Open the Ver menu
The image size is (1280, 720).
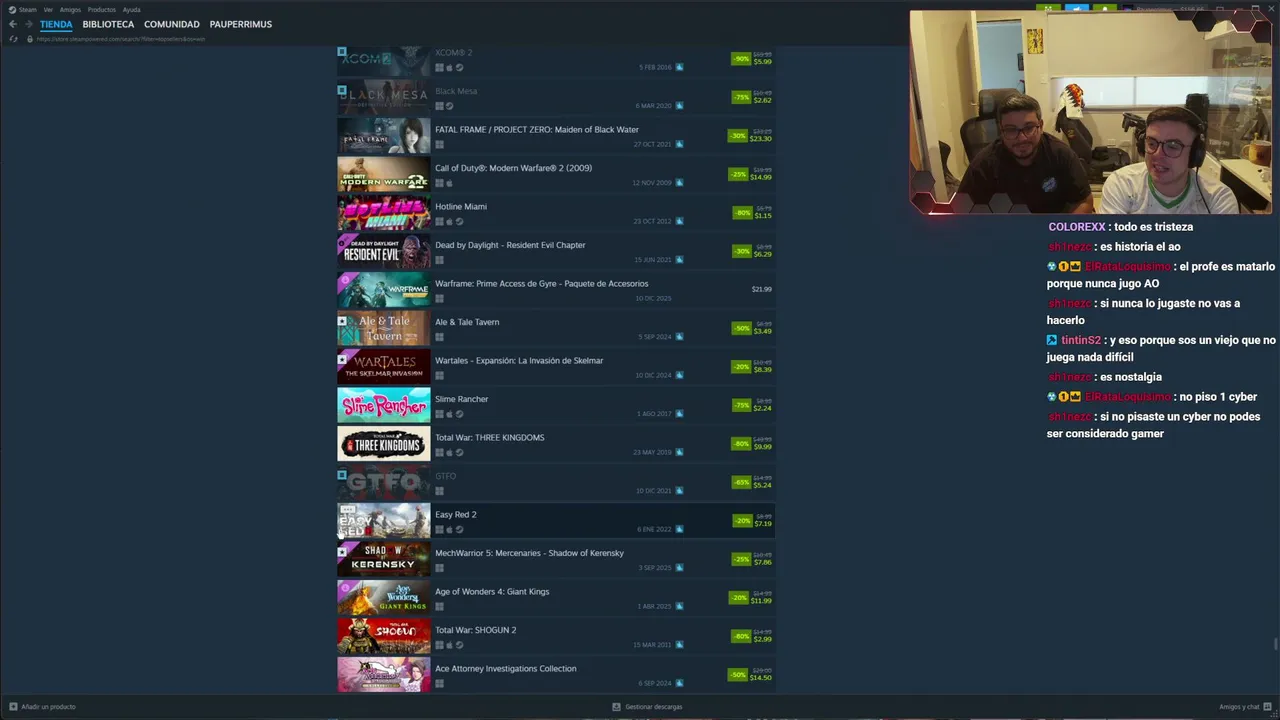point(48,9)
